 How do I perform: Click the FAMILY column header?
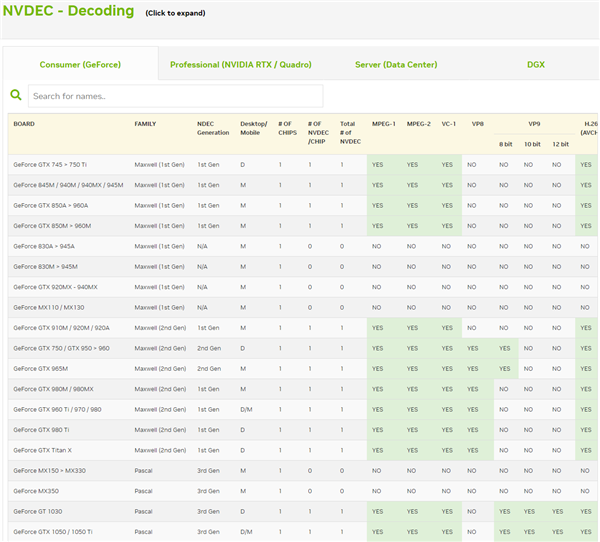[x=146, y=123]
